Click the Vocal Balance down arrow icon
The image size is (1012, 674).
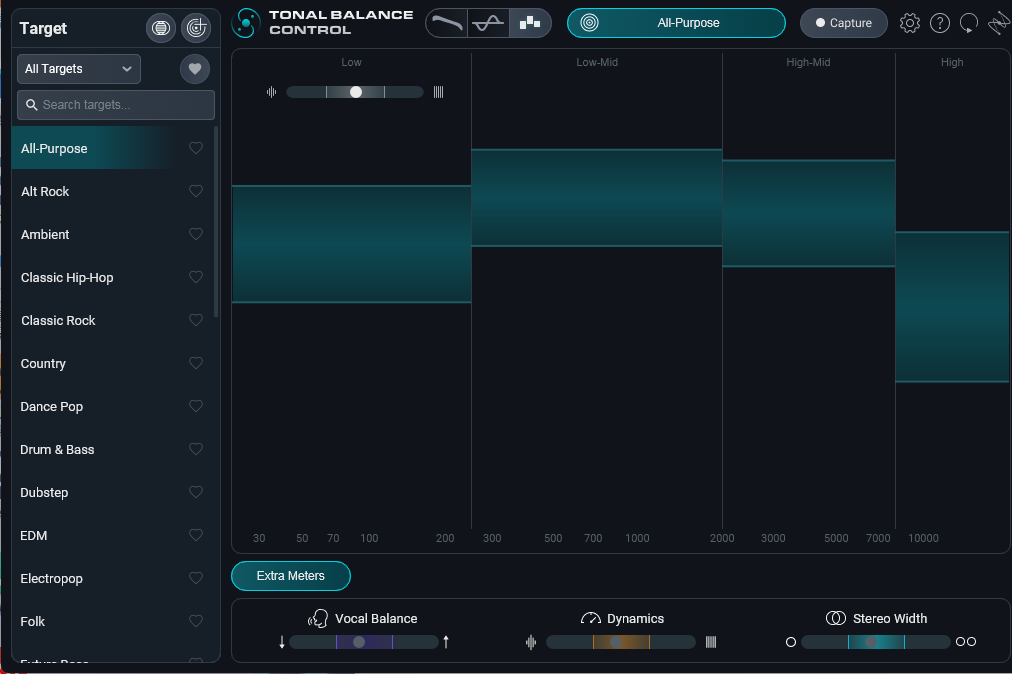[282, 642]
